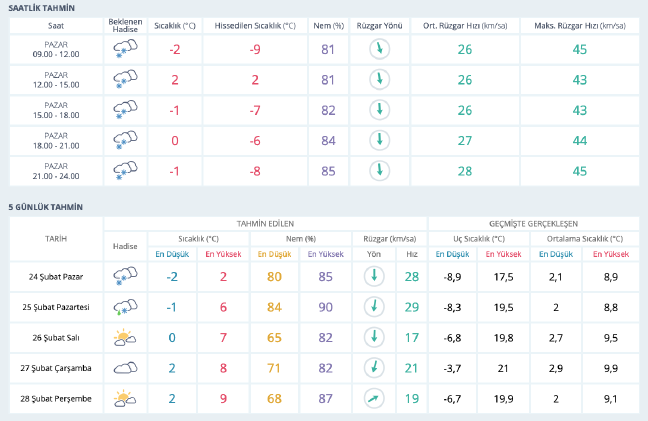This screenshot has width=648, height=421.
Task: Click the TAHMİN EDİLEN group header
Action: pyautogui.click(x=285, y=223)
